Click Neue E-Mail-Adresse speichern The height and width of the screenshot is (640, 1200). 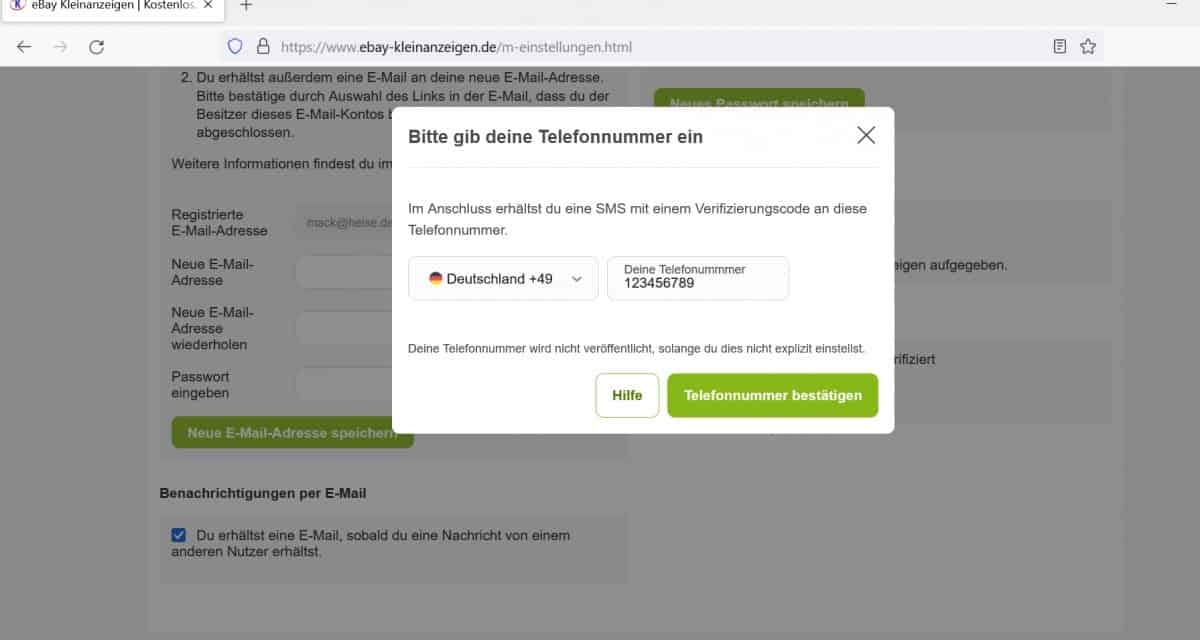(x=291, y=432)
